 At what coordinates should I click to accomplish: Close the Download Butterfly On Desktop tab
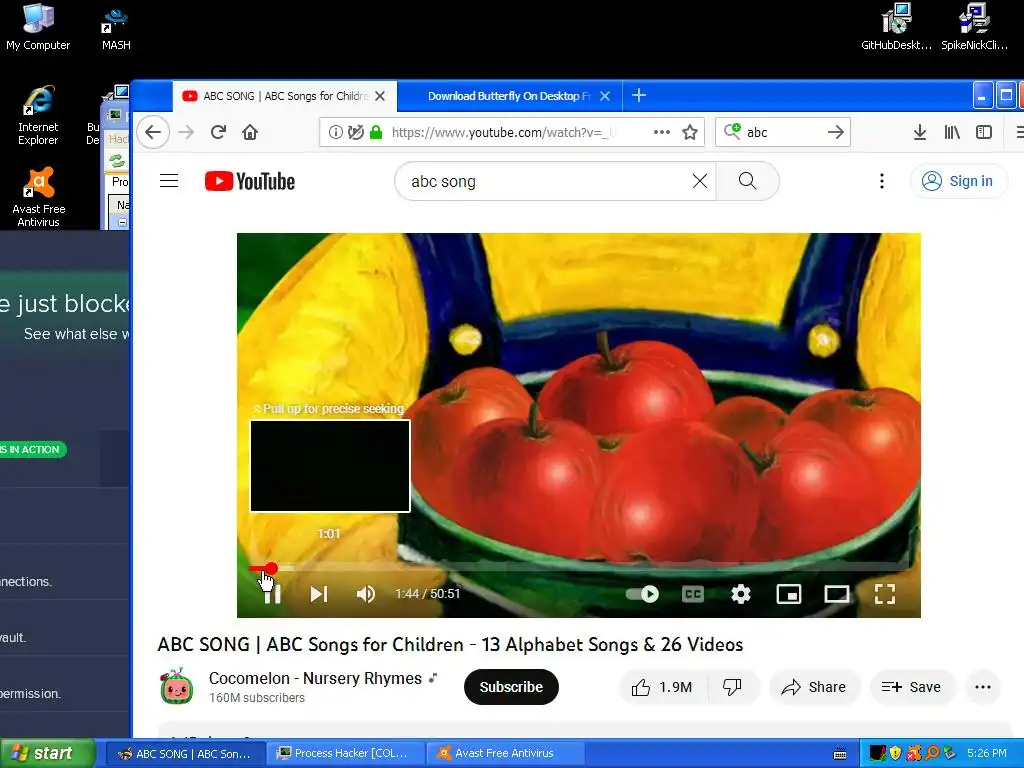(605, 96)
